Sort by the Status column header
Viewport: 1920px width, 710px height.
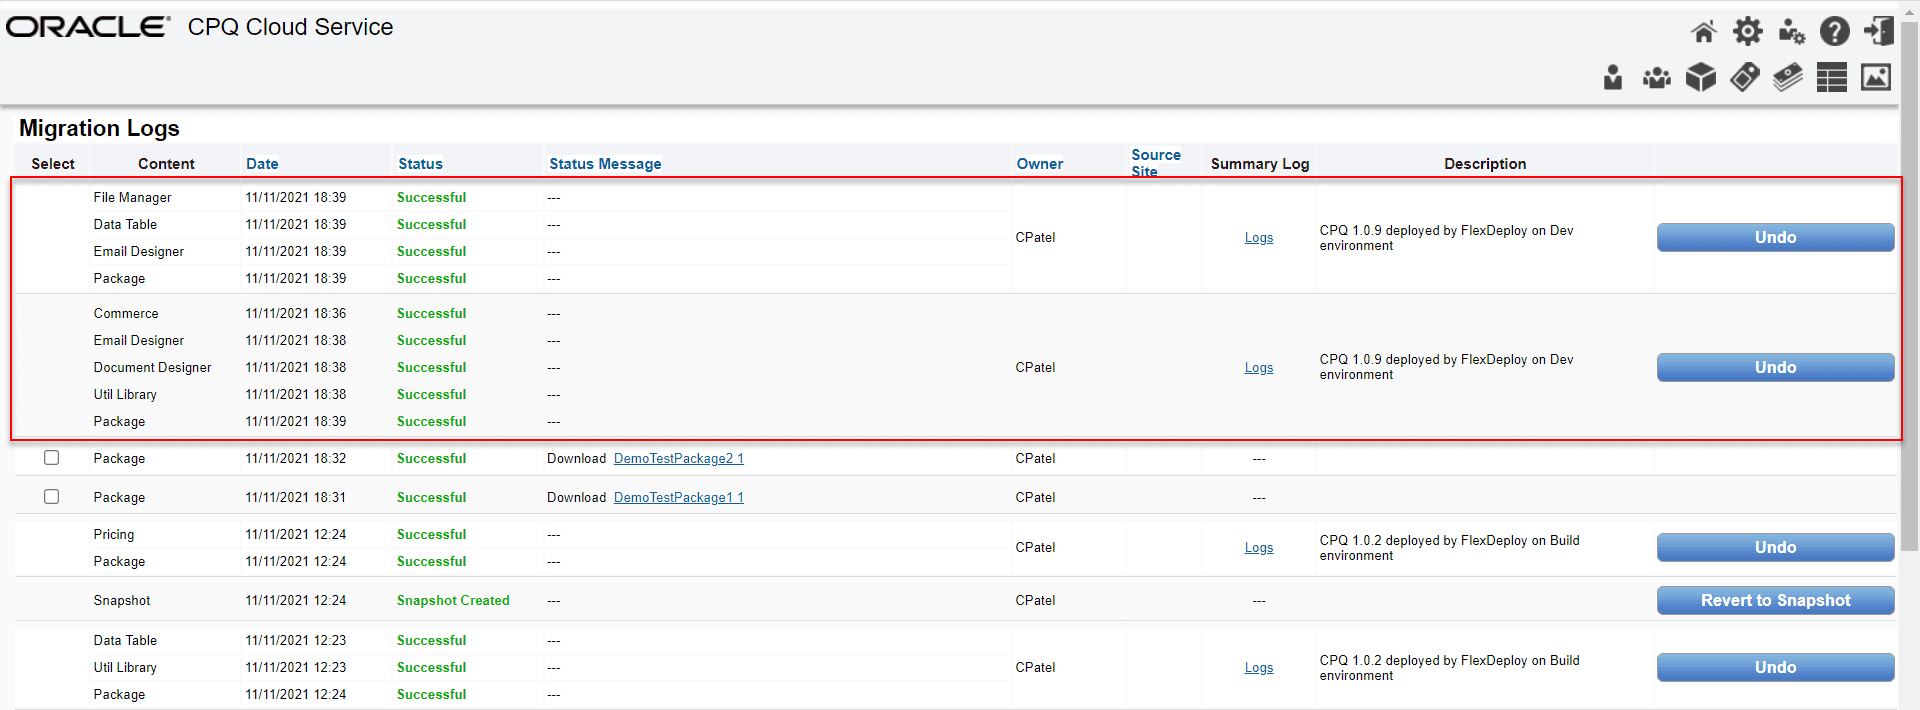[420, 164]
